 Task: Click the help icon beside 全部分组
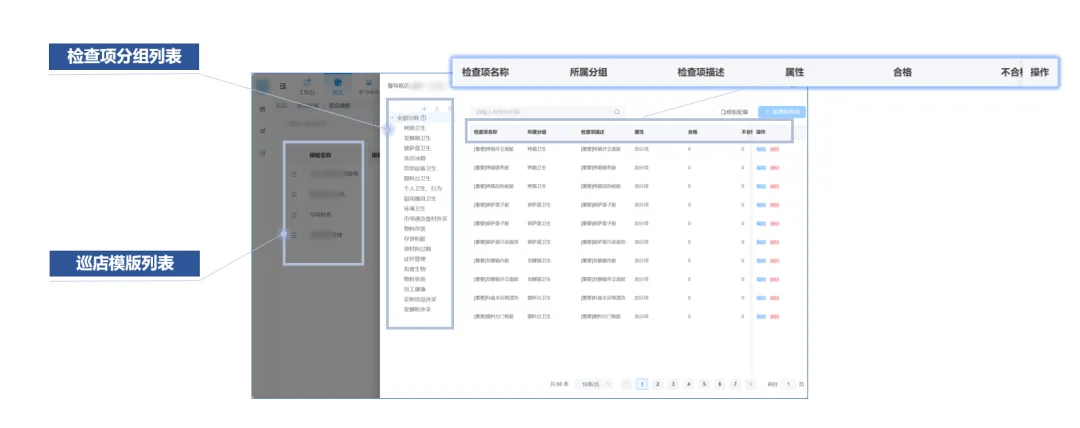(x=424, y=118)
